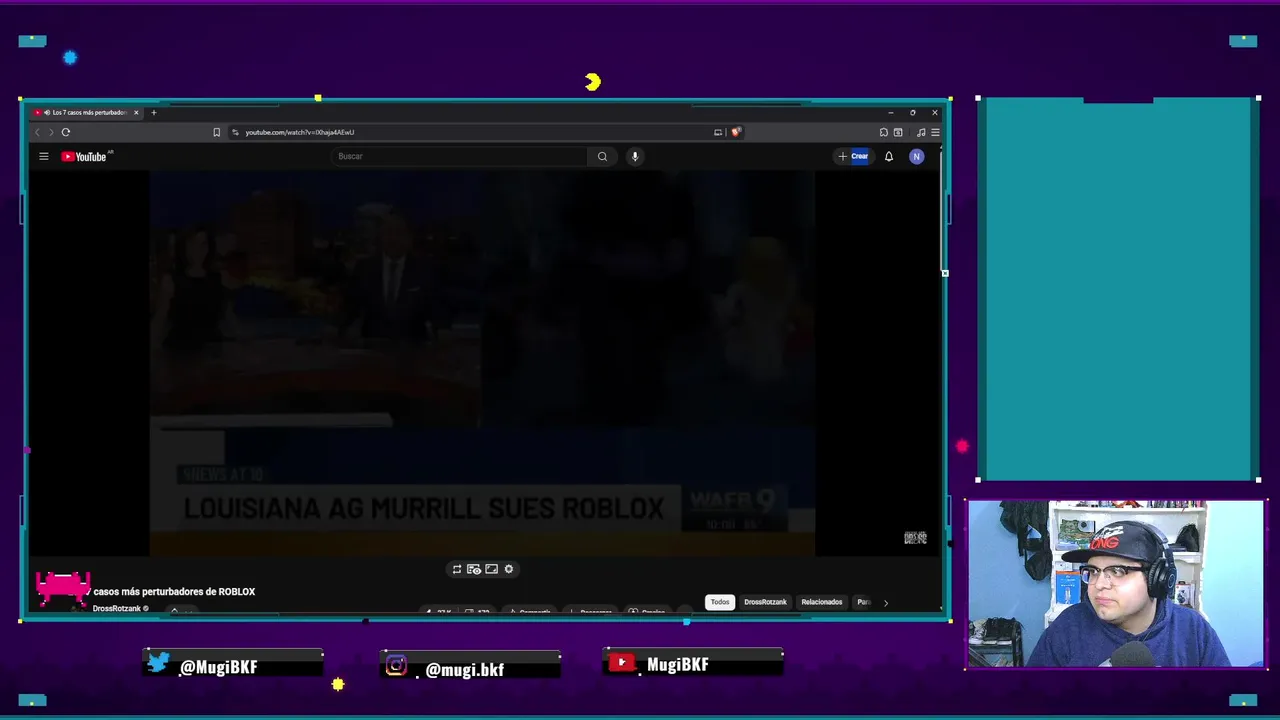Viewport: 1280px width, 720px height.
Task: Go back using the browser back arrow
Action: [x=38, y=132]
